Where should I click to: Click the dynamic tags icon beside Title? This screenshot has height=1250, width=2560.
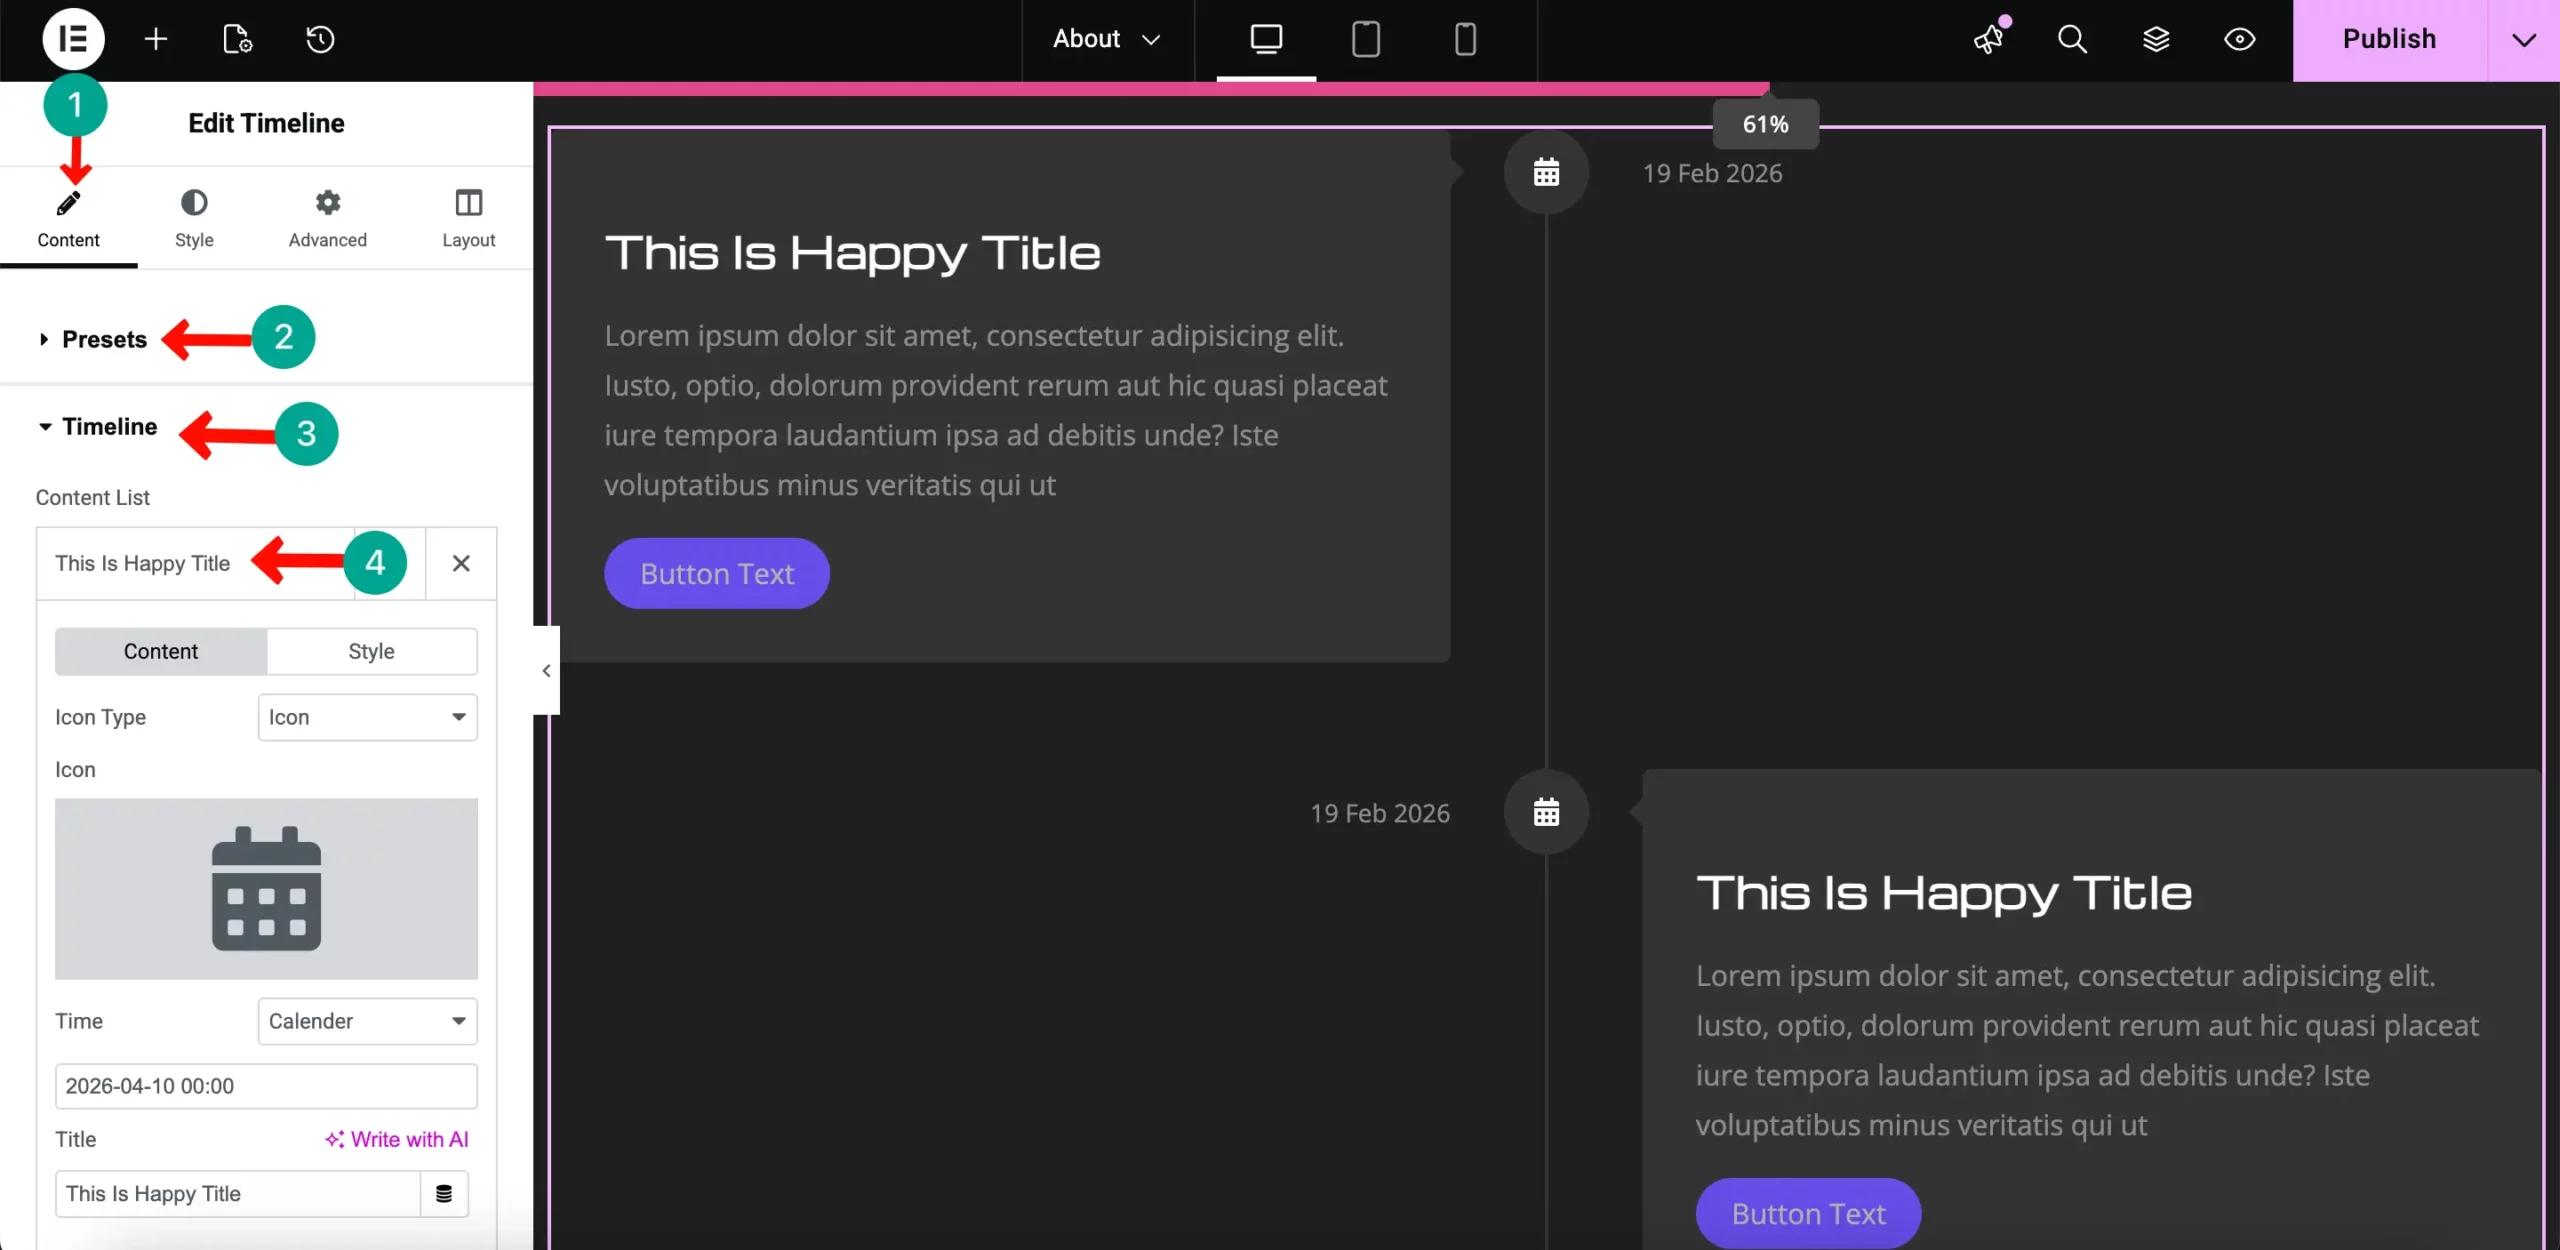(444, 1193)
